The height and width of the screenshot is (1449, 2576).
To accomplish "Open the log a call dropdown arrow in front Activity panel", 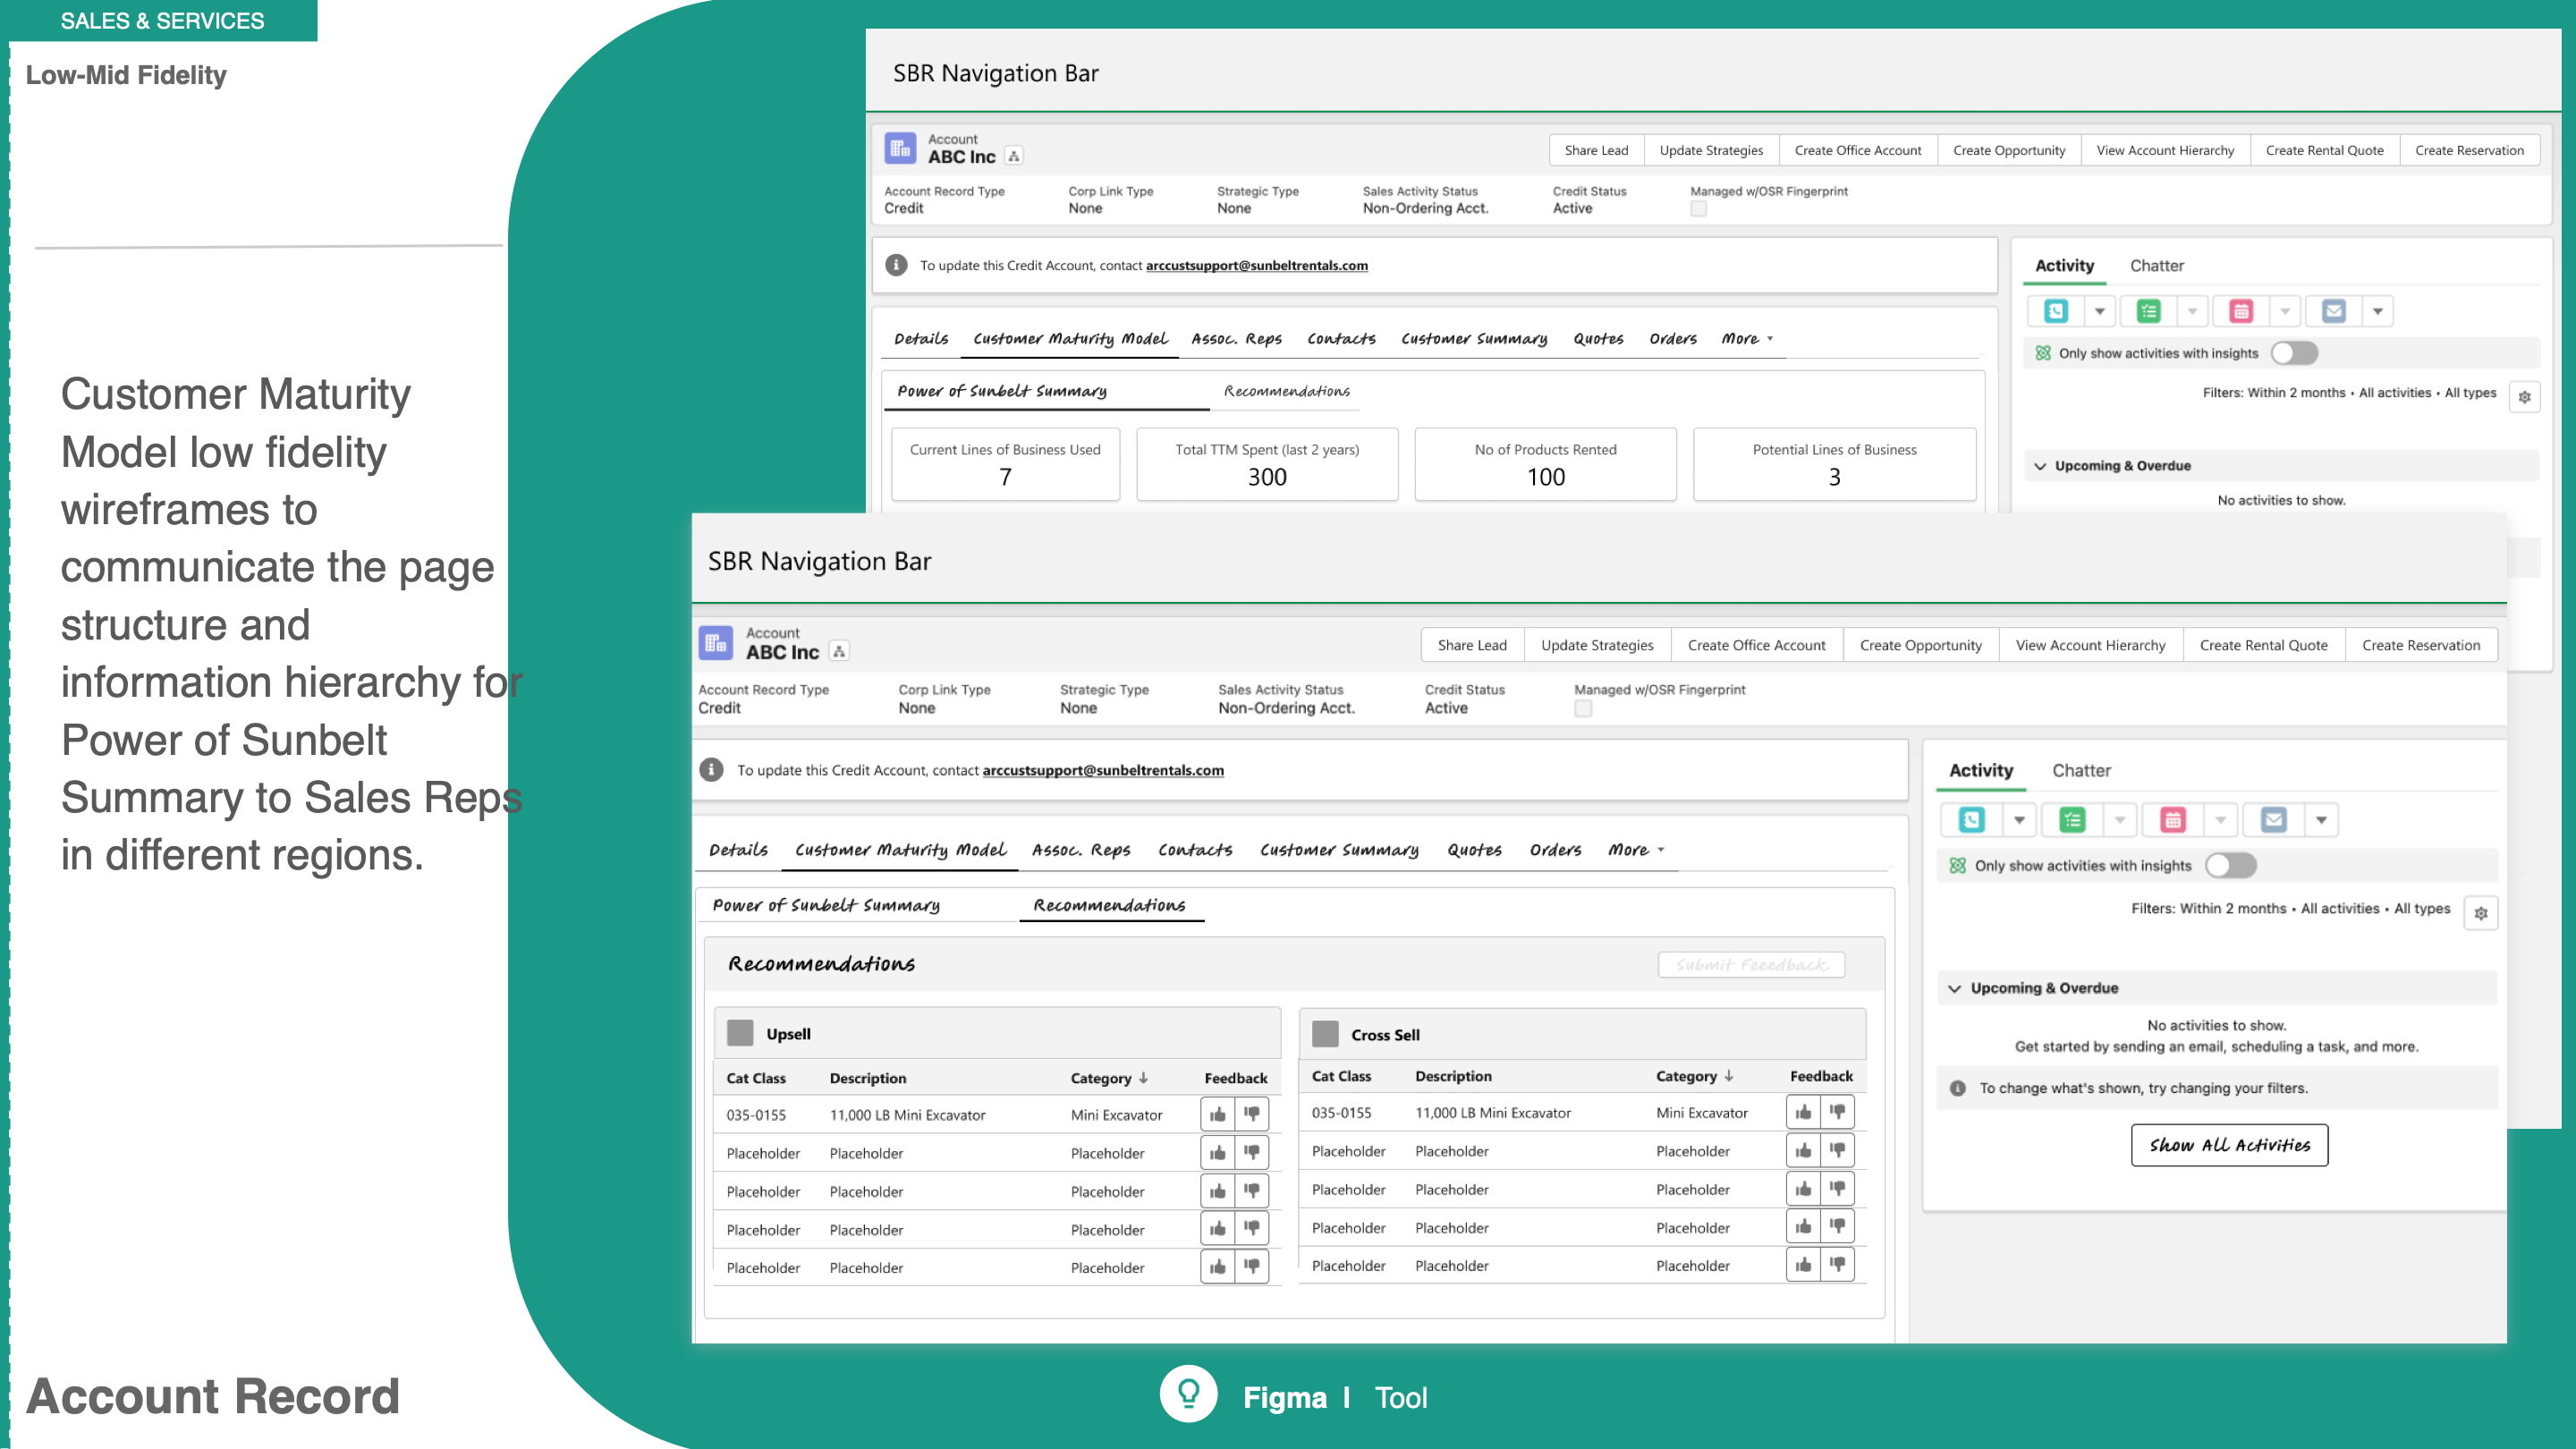I will pyautogui.click(x=2019, y=820).
